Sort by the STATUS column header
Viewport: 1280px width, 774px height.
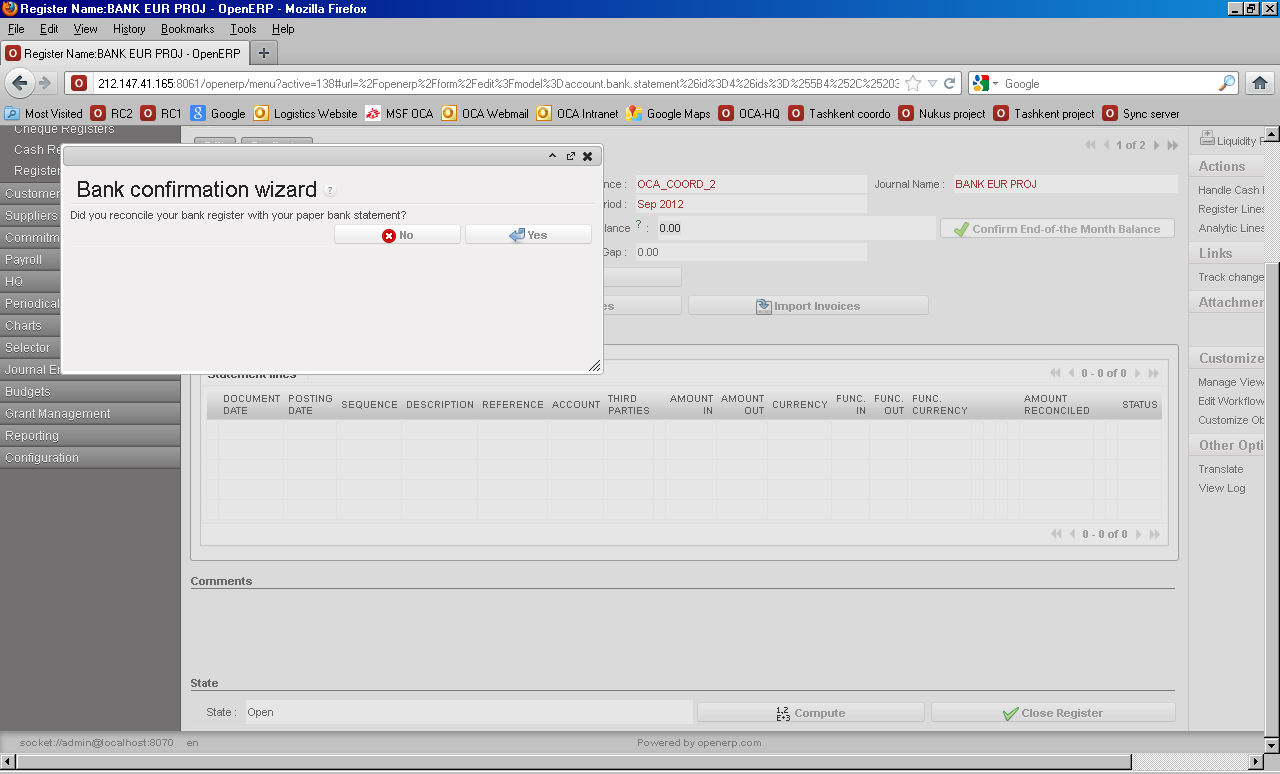coord(1139,405)
